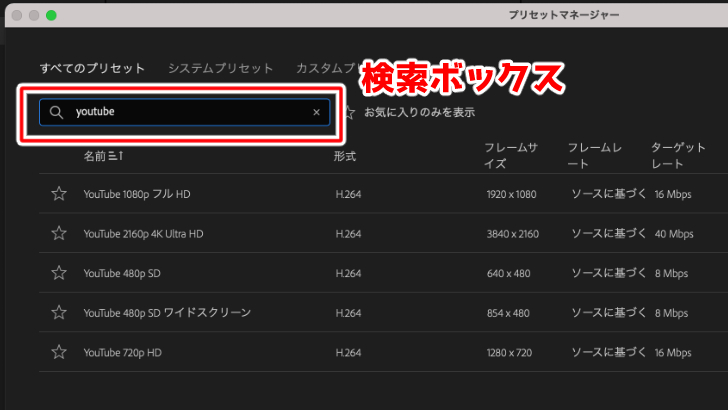Select YouTube 480p SD name text
Image resolution: width=728 pixels, height=410 pixels.
click(122, 273)
